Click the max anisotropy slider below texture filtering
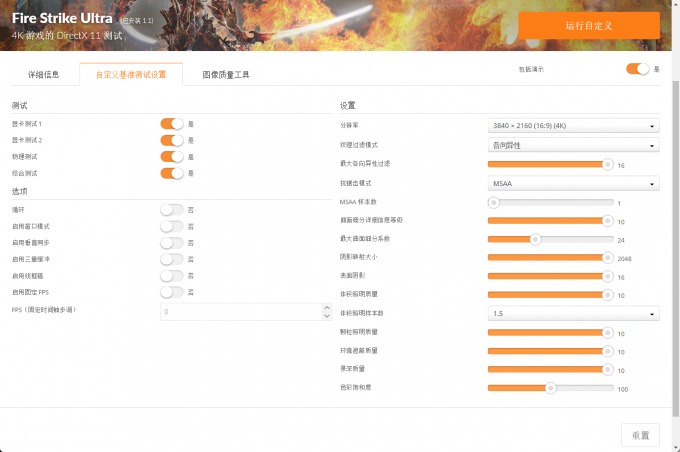This screenshot has width=680, height=452. (x=550, y=164)
